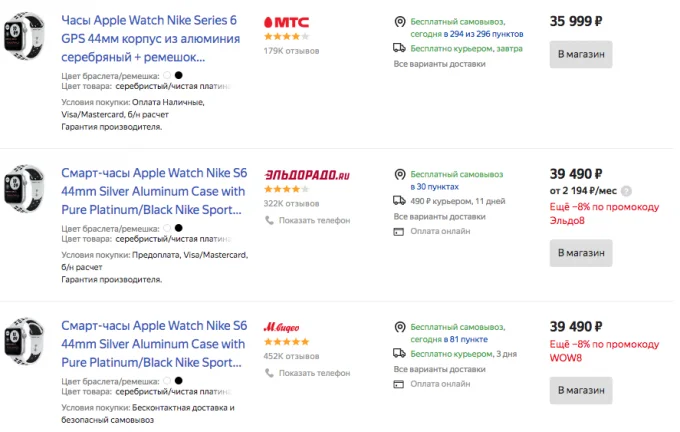Click the pickup pin icon in MTS offer
The width and height of the screenshot is (680, 432).
[x=400, y=22]
